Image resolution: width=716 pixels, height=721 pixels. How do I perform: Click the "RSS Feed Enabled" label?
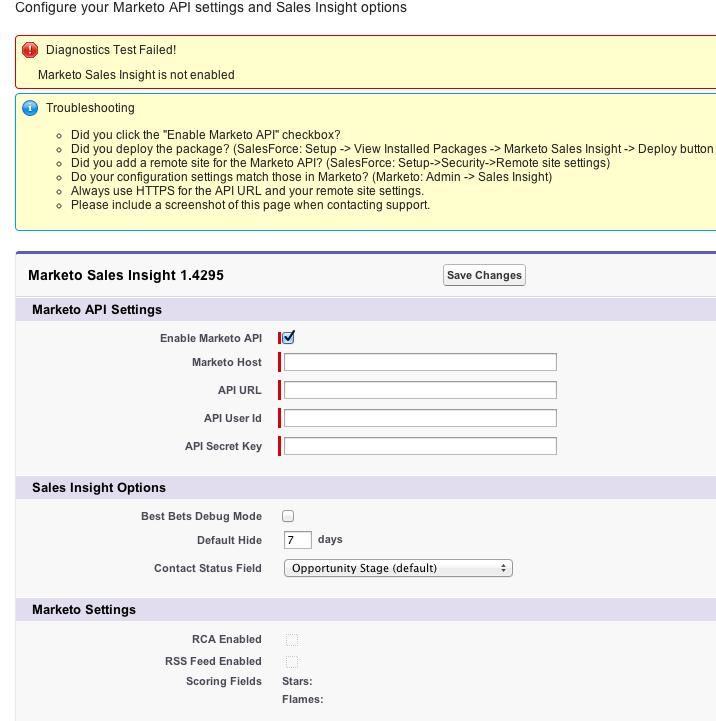tap(213, 661)
